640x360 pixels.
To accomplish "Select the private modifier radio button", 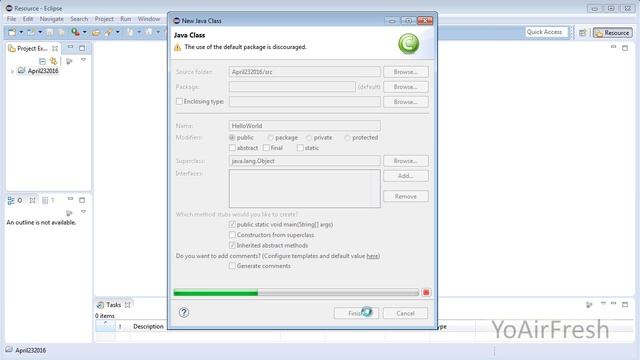I will (309, 138).
